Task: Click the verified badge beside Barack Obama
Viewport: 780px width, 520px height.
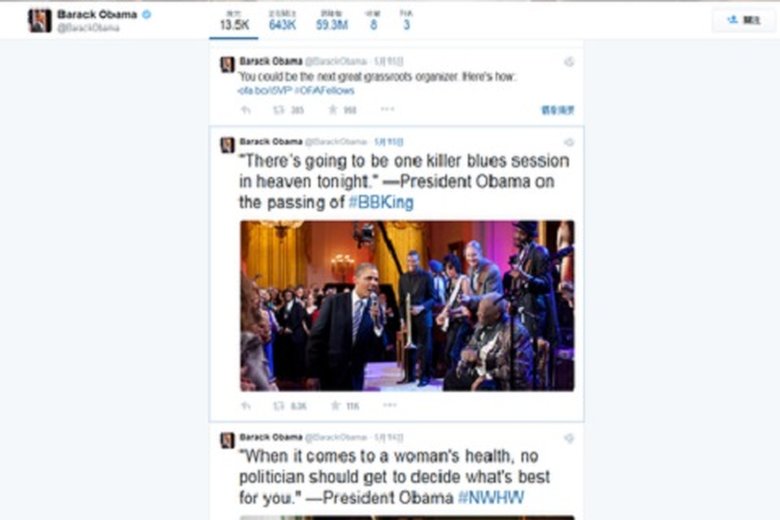Action: coord(147,14)
